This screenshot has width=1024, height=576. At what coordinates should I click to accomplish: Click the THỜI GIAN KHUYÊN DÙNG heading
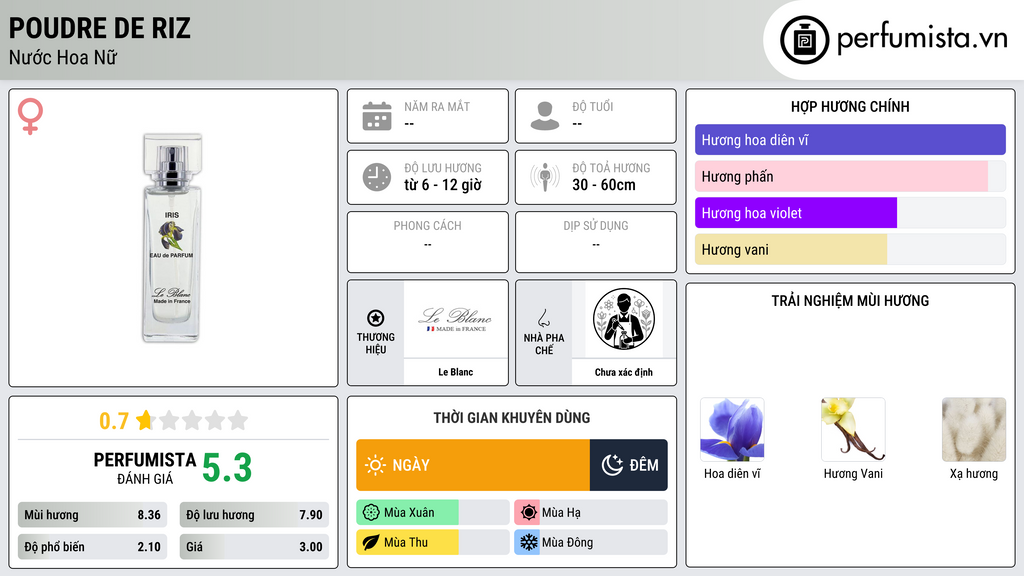click(x=512, y=418)
